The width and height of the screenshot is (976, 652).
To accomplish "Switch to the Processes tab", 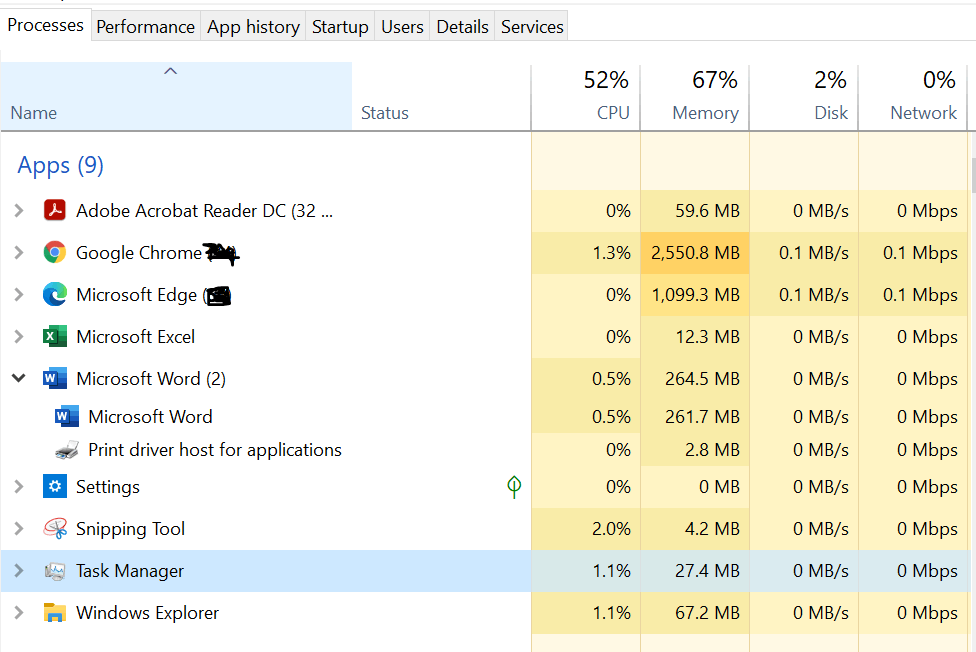I will click(x=45, y=26).
